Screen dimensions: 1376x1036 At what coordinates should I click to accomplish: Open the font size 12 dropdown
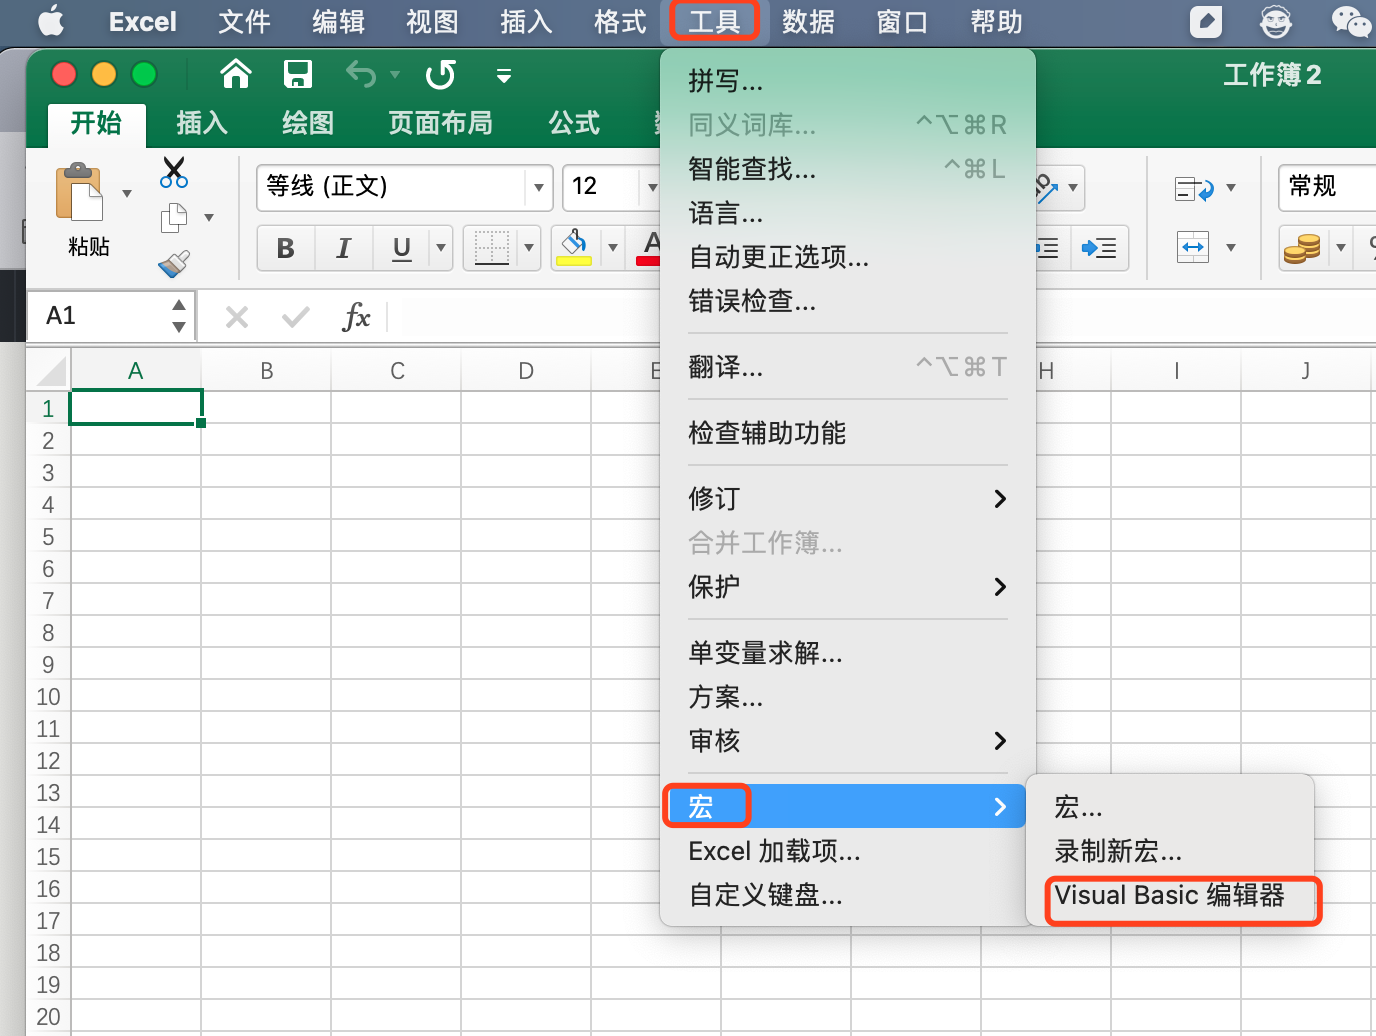coord(652,187)
